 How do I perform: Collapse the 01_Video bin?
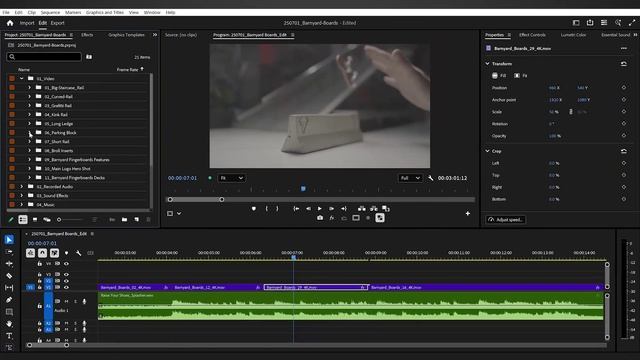coord(22,78)
